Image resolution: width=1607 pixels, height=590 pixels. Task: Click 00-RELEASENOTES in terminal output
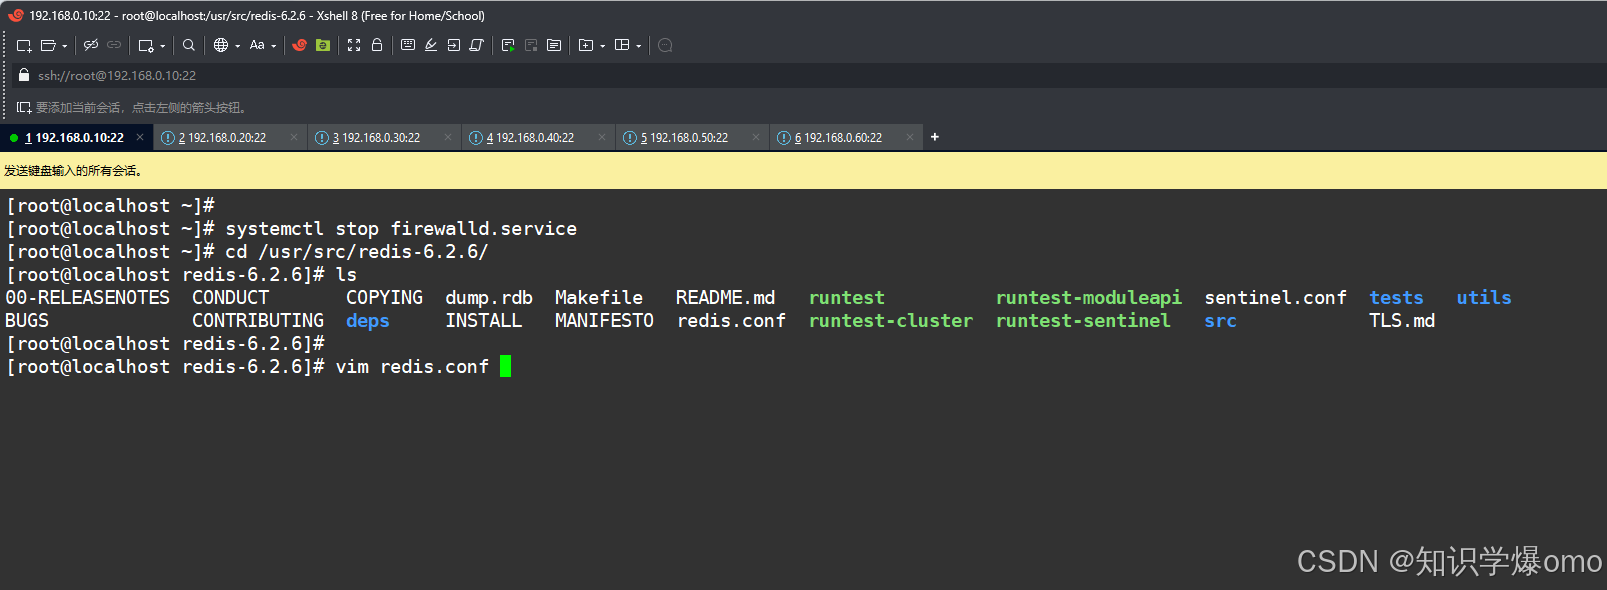[x=88, y=298]
